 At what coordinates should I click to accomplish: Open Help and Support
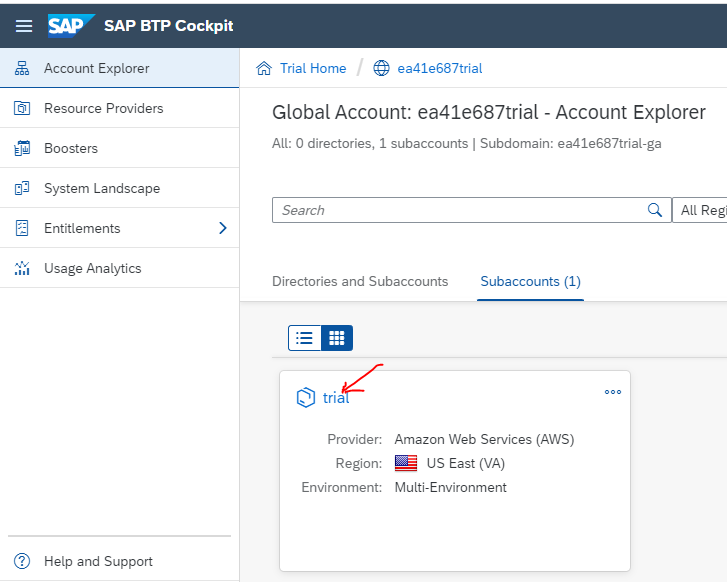[x=120, y=561]
